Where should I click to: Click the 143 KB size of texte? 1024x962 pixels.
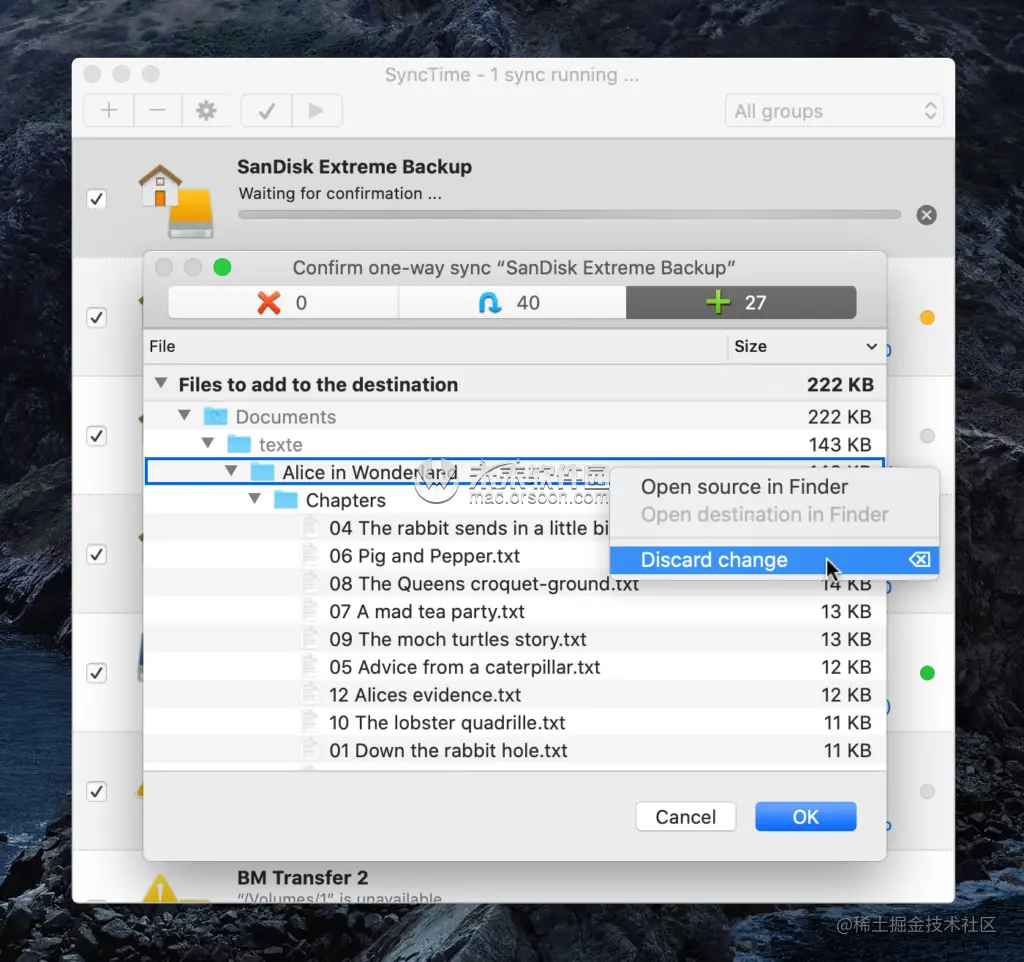pyautogui.click(x=840, y=445)
